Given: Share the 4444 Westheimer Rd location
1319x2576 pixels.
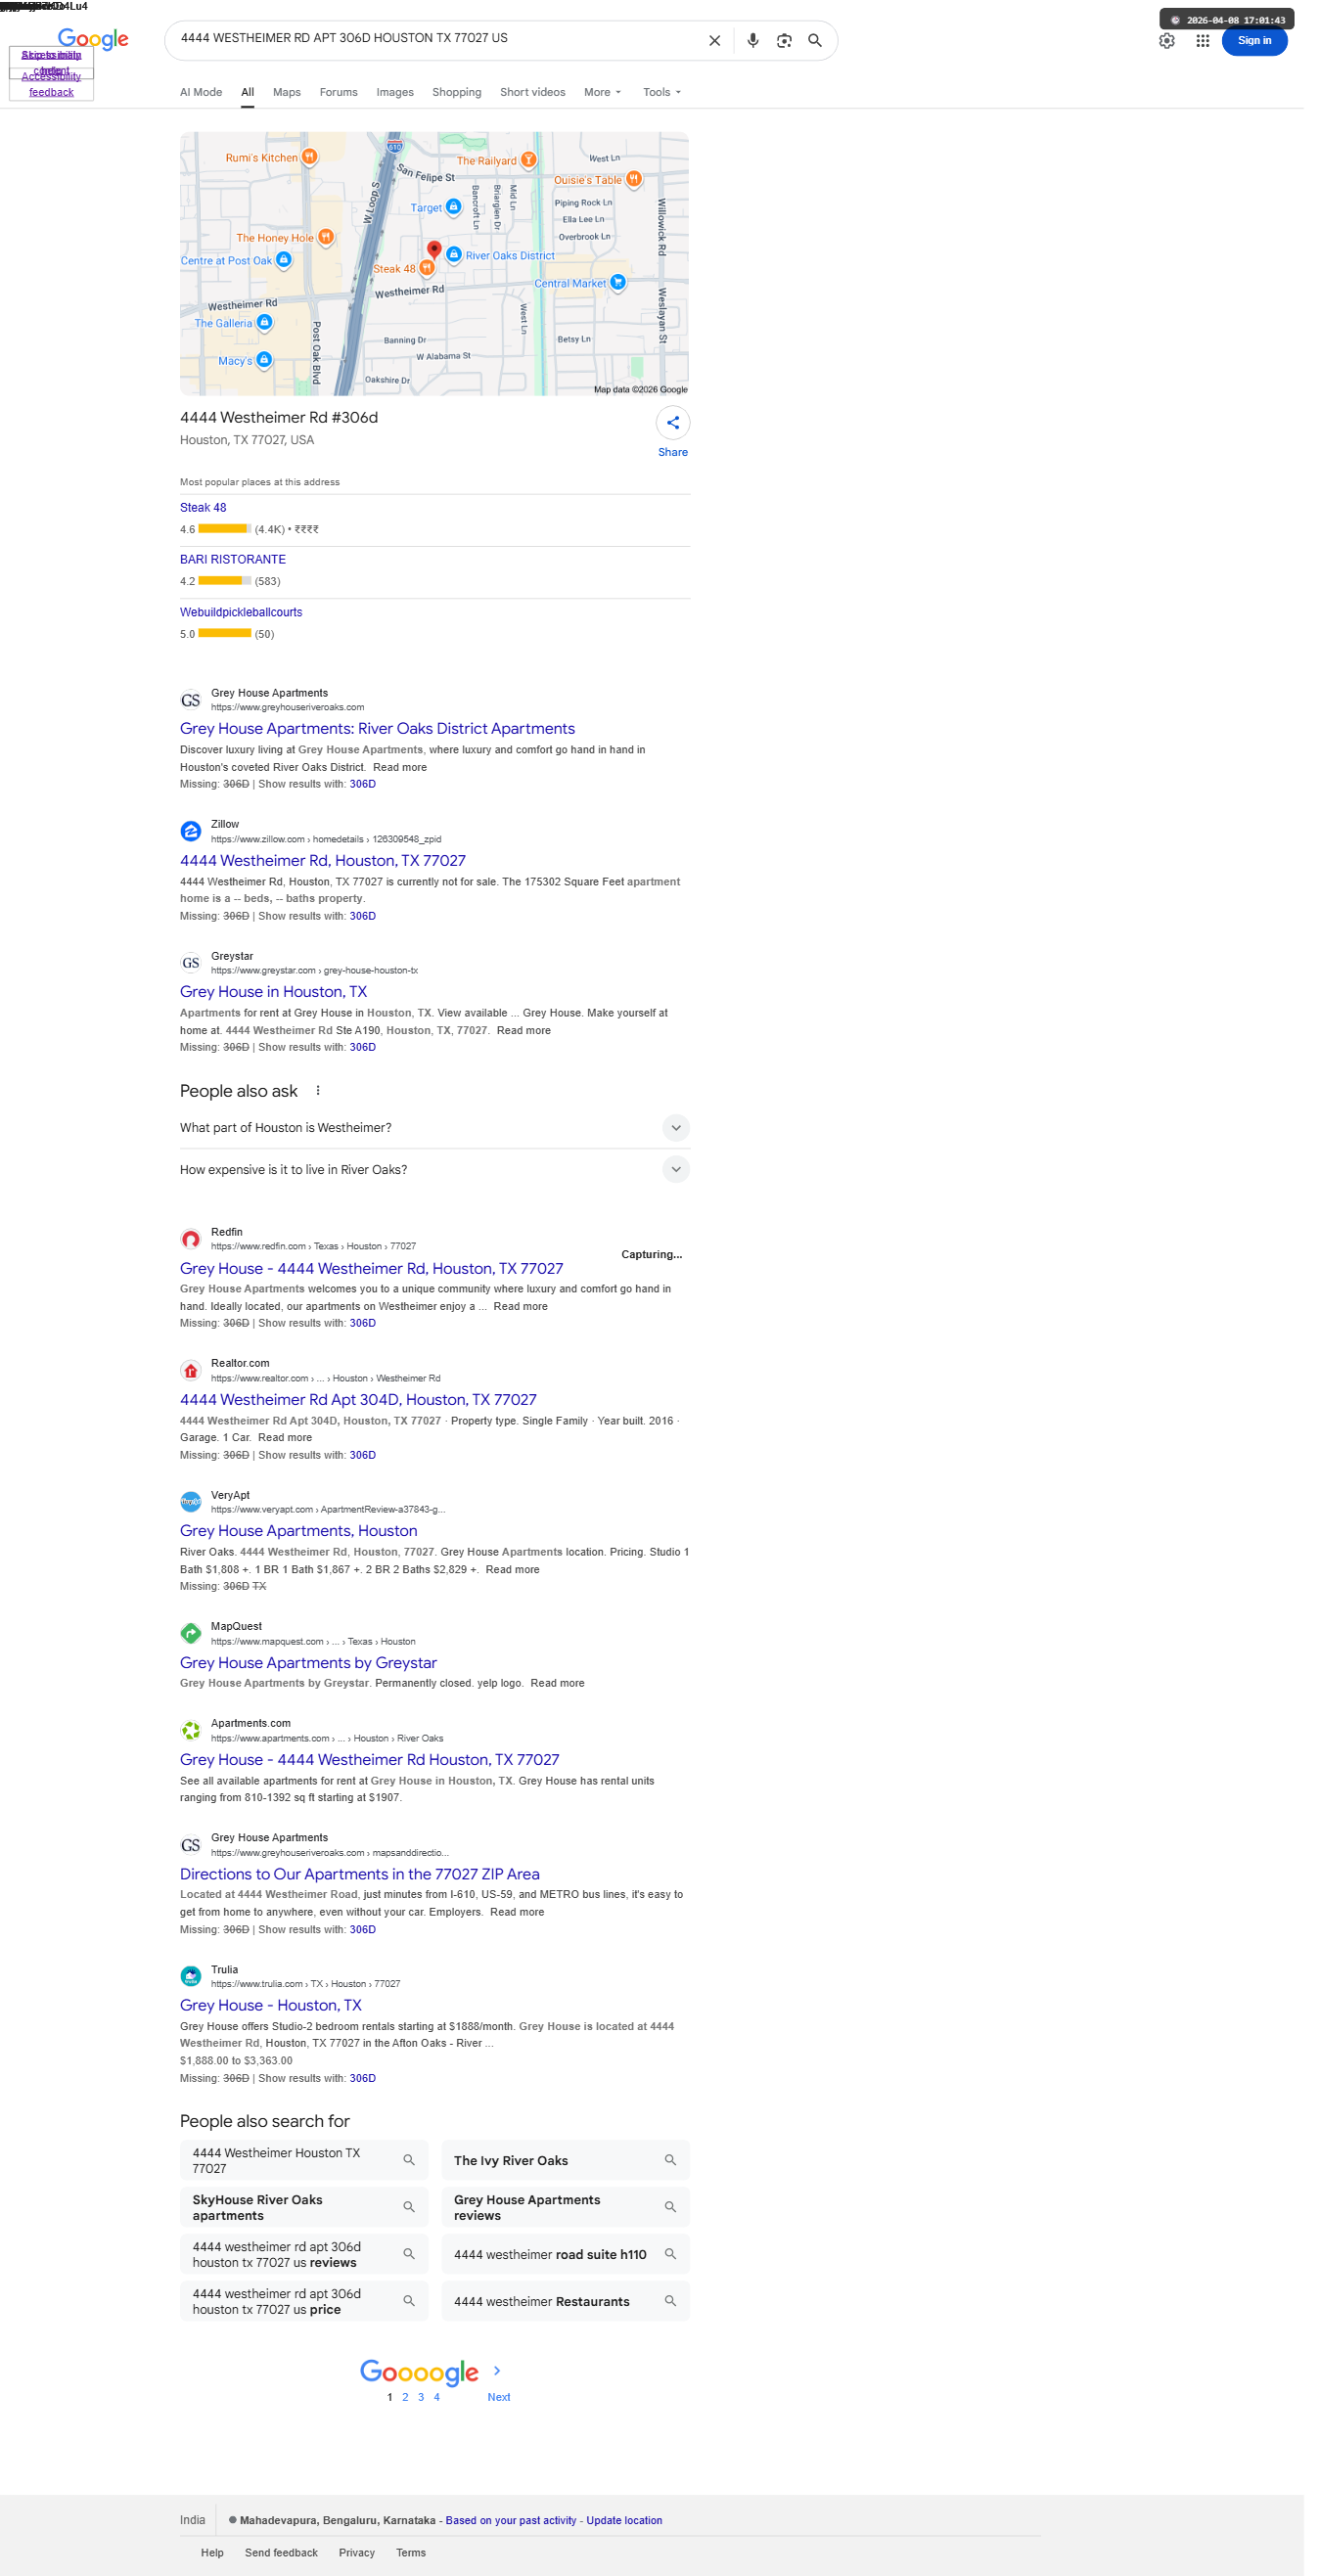Looking at the screenshot, I should 673,423.
